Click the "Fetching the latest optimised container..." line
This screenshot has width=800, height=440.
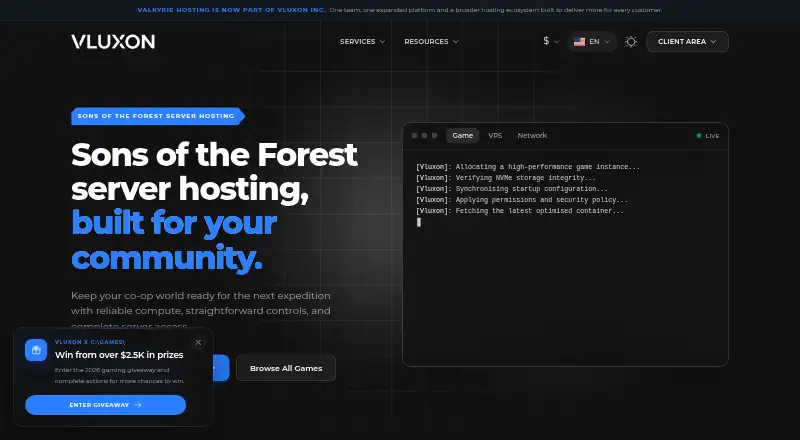tap(520, 211)
